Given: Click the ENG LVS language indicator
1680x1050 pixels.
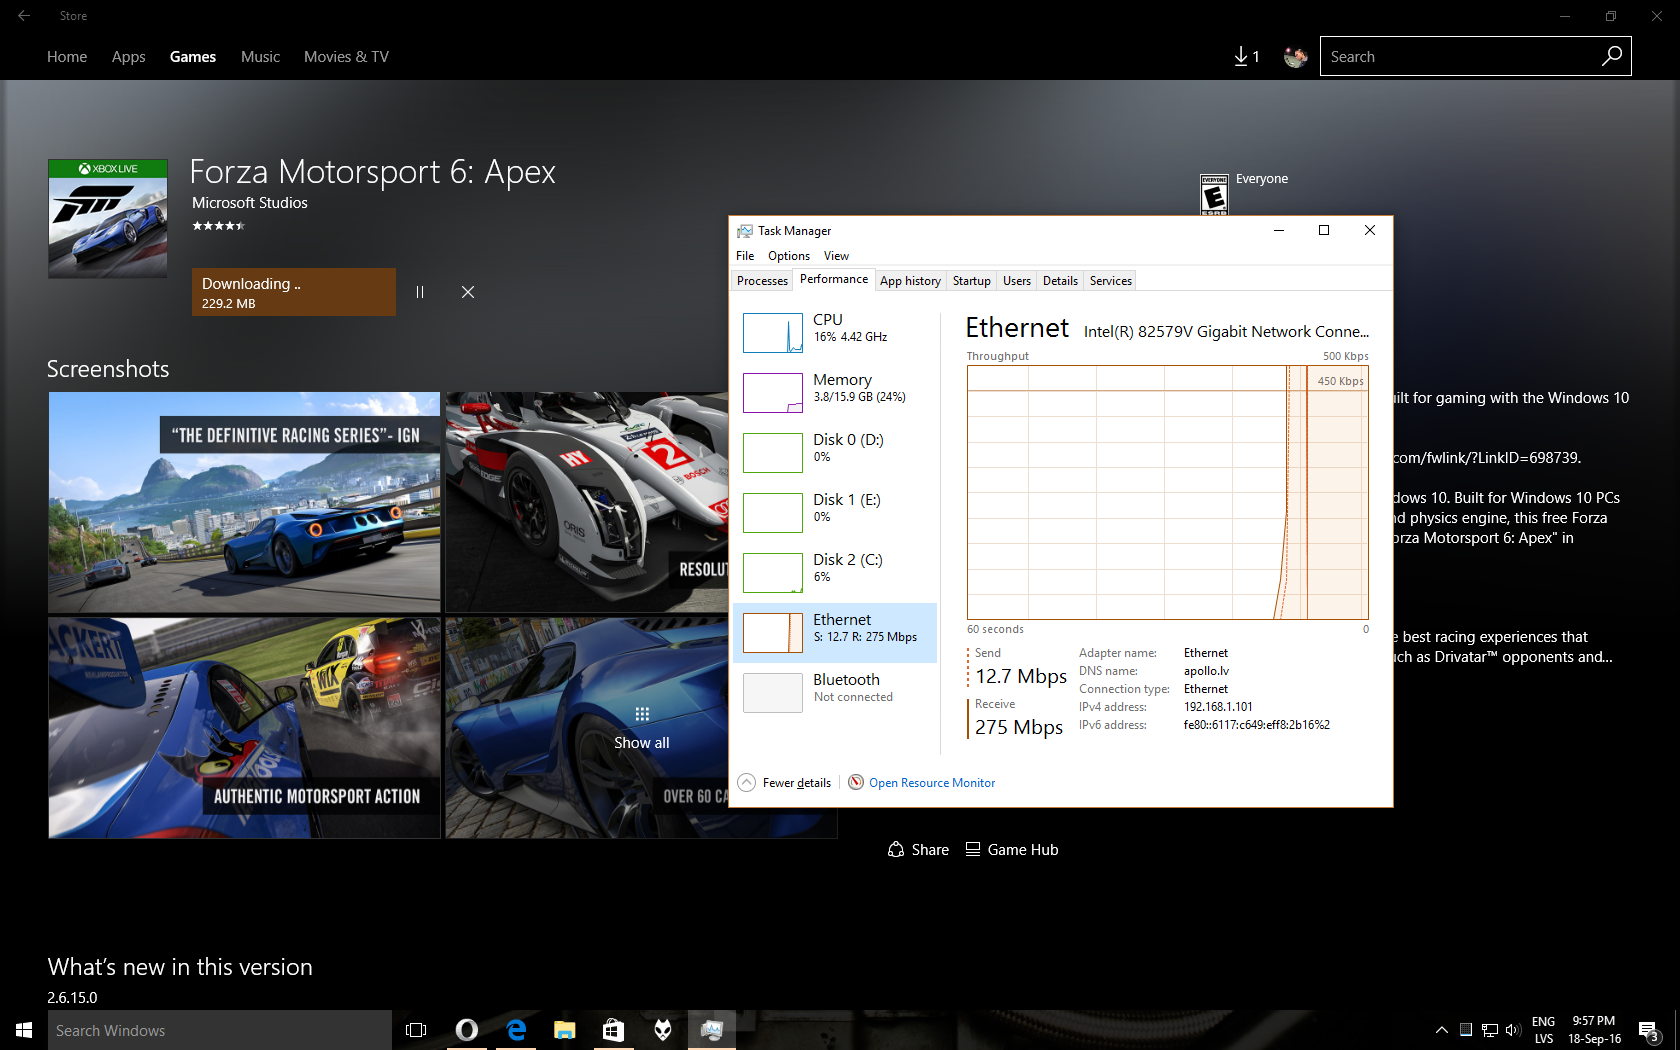Looking at the screenshot, I should [x=1543, y=1030].
